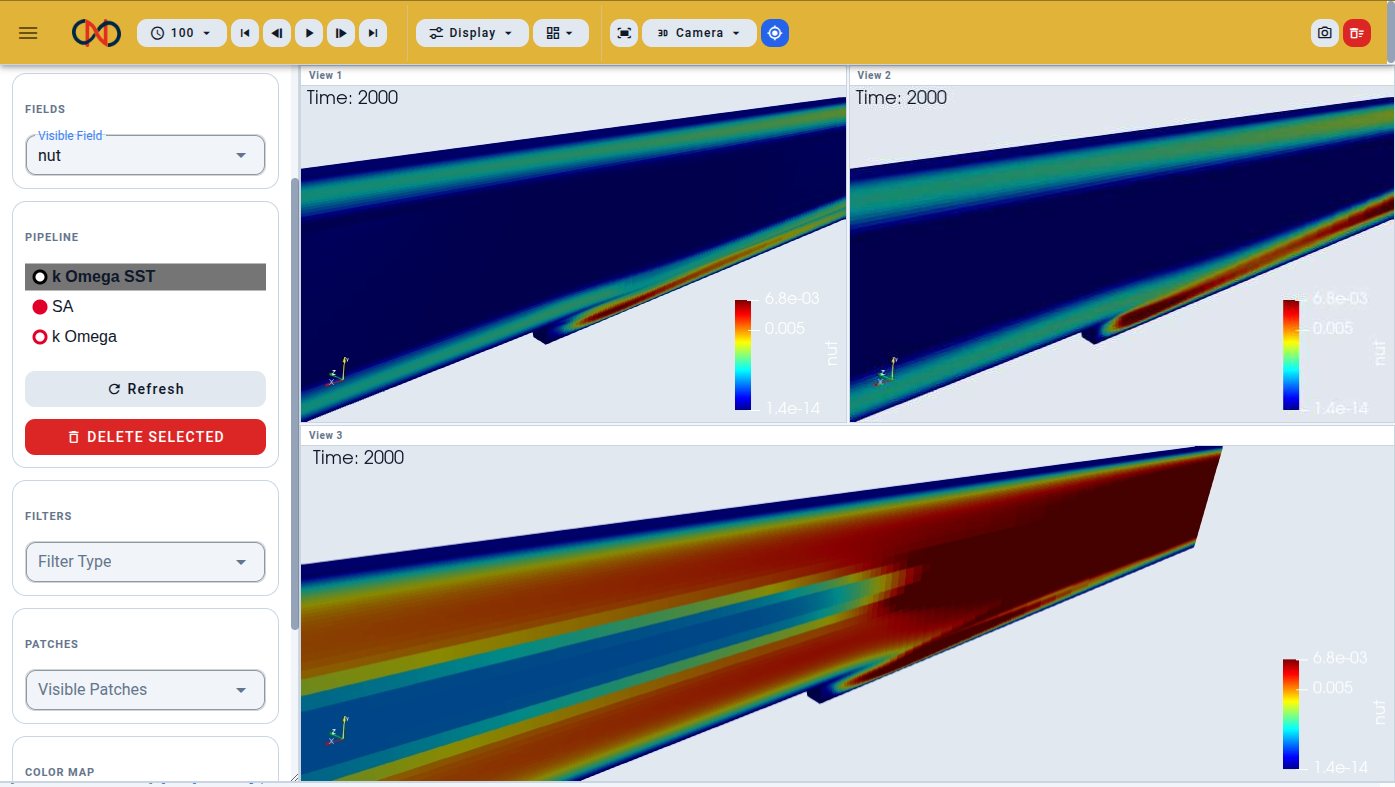
Task: Play the simulation animation
Action: tap(309, 33)
